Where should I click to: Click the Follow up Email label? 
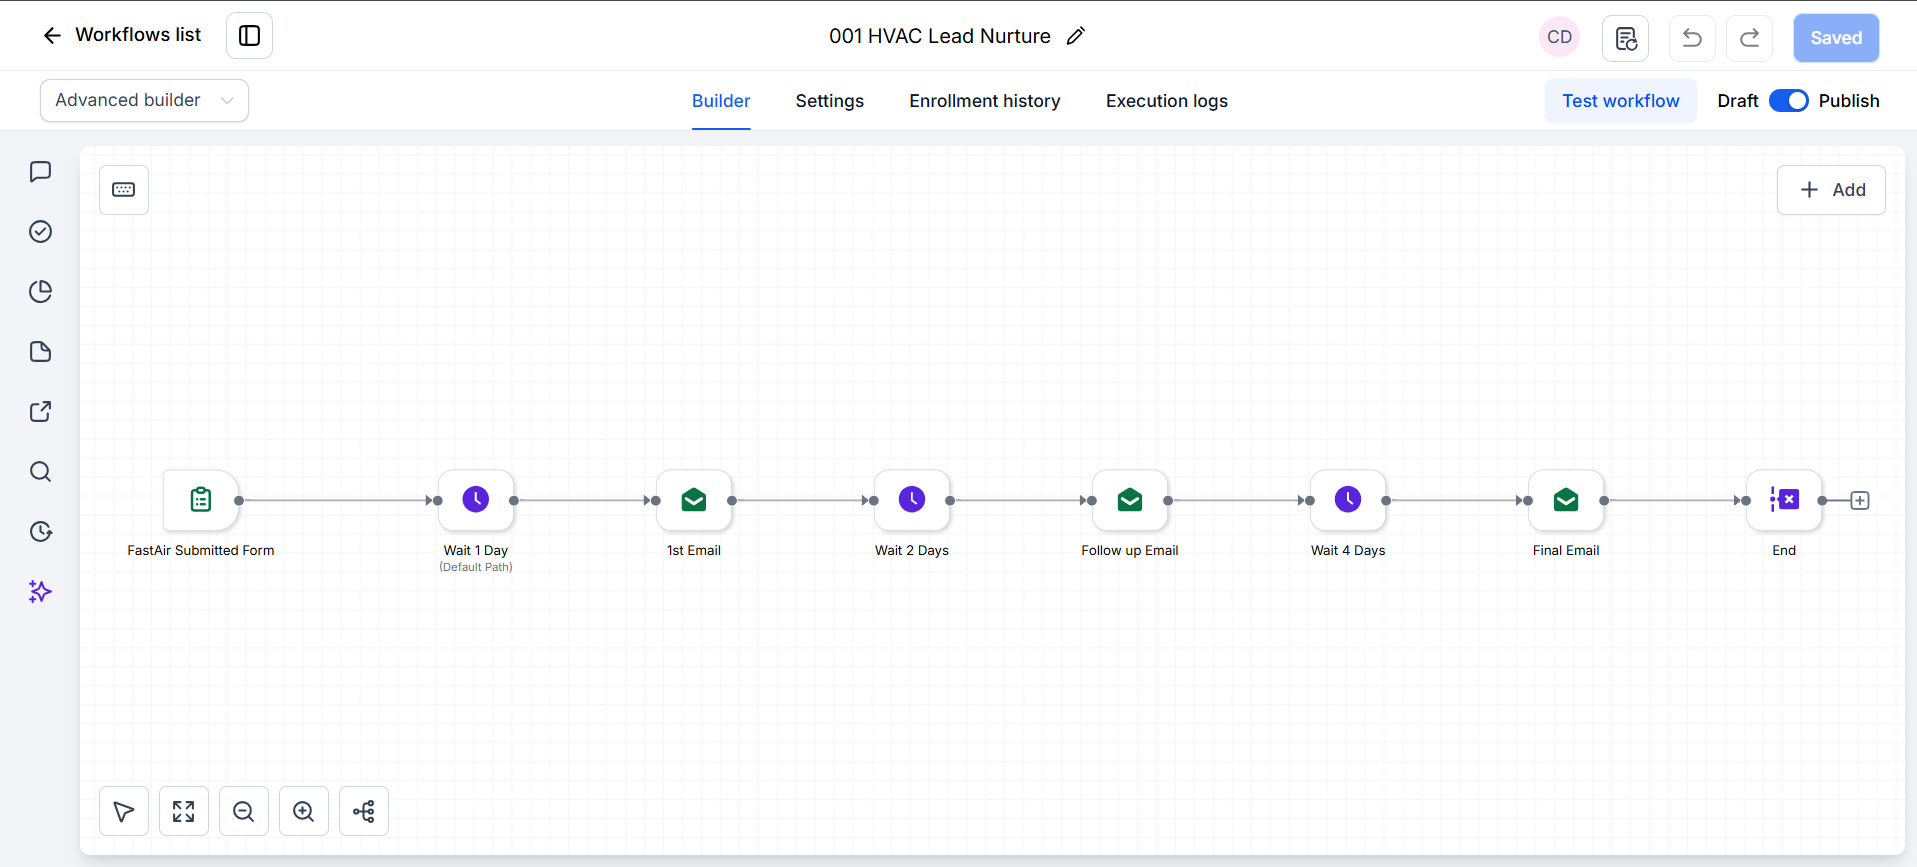pos(1130,551)
